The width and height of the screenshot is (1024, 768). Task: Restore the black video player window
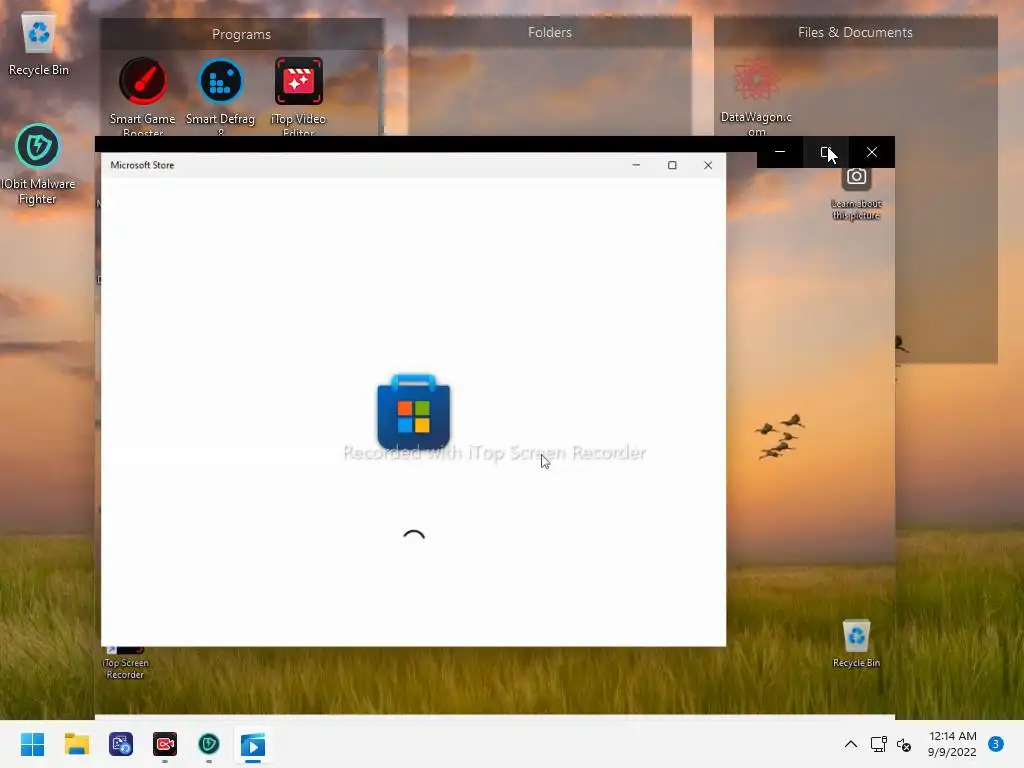825,152
